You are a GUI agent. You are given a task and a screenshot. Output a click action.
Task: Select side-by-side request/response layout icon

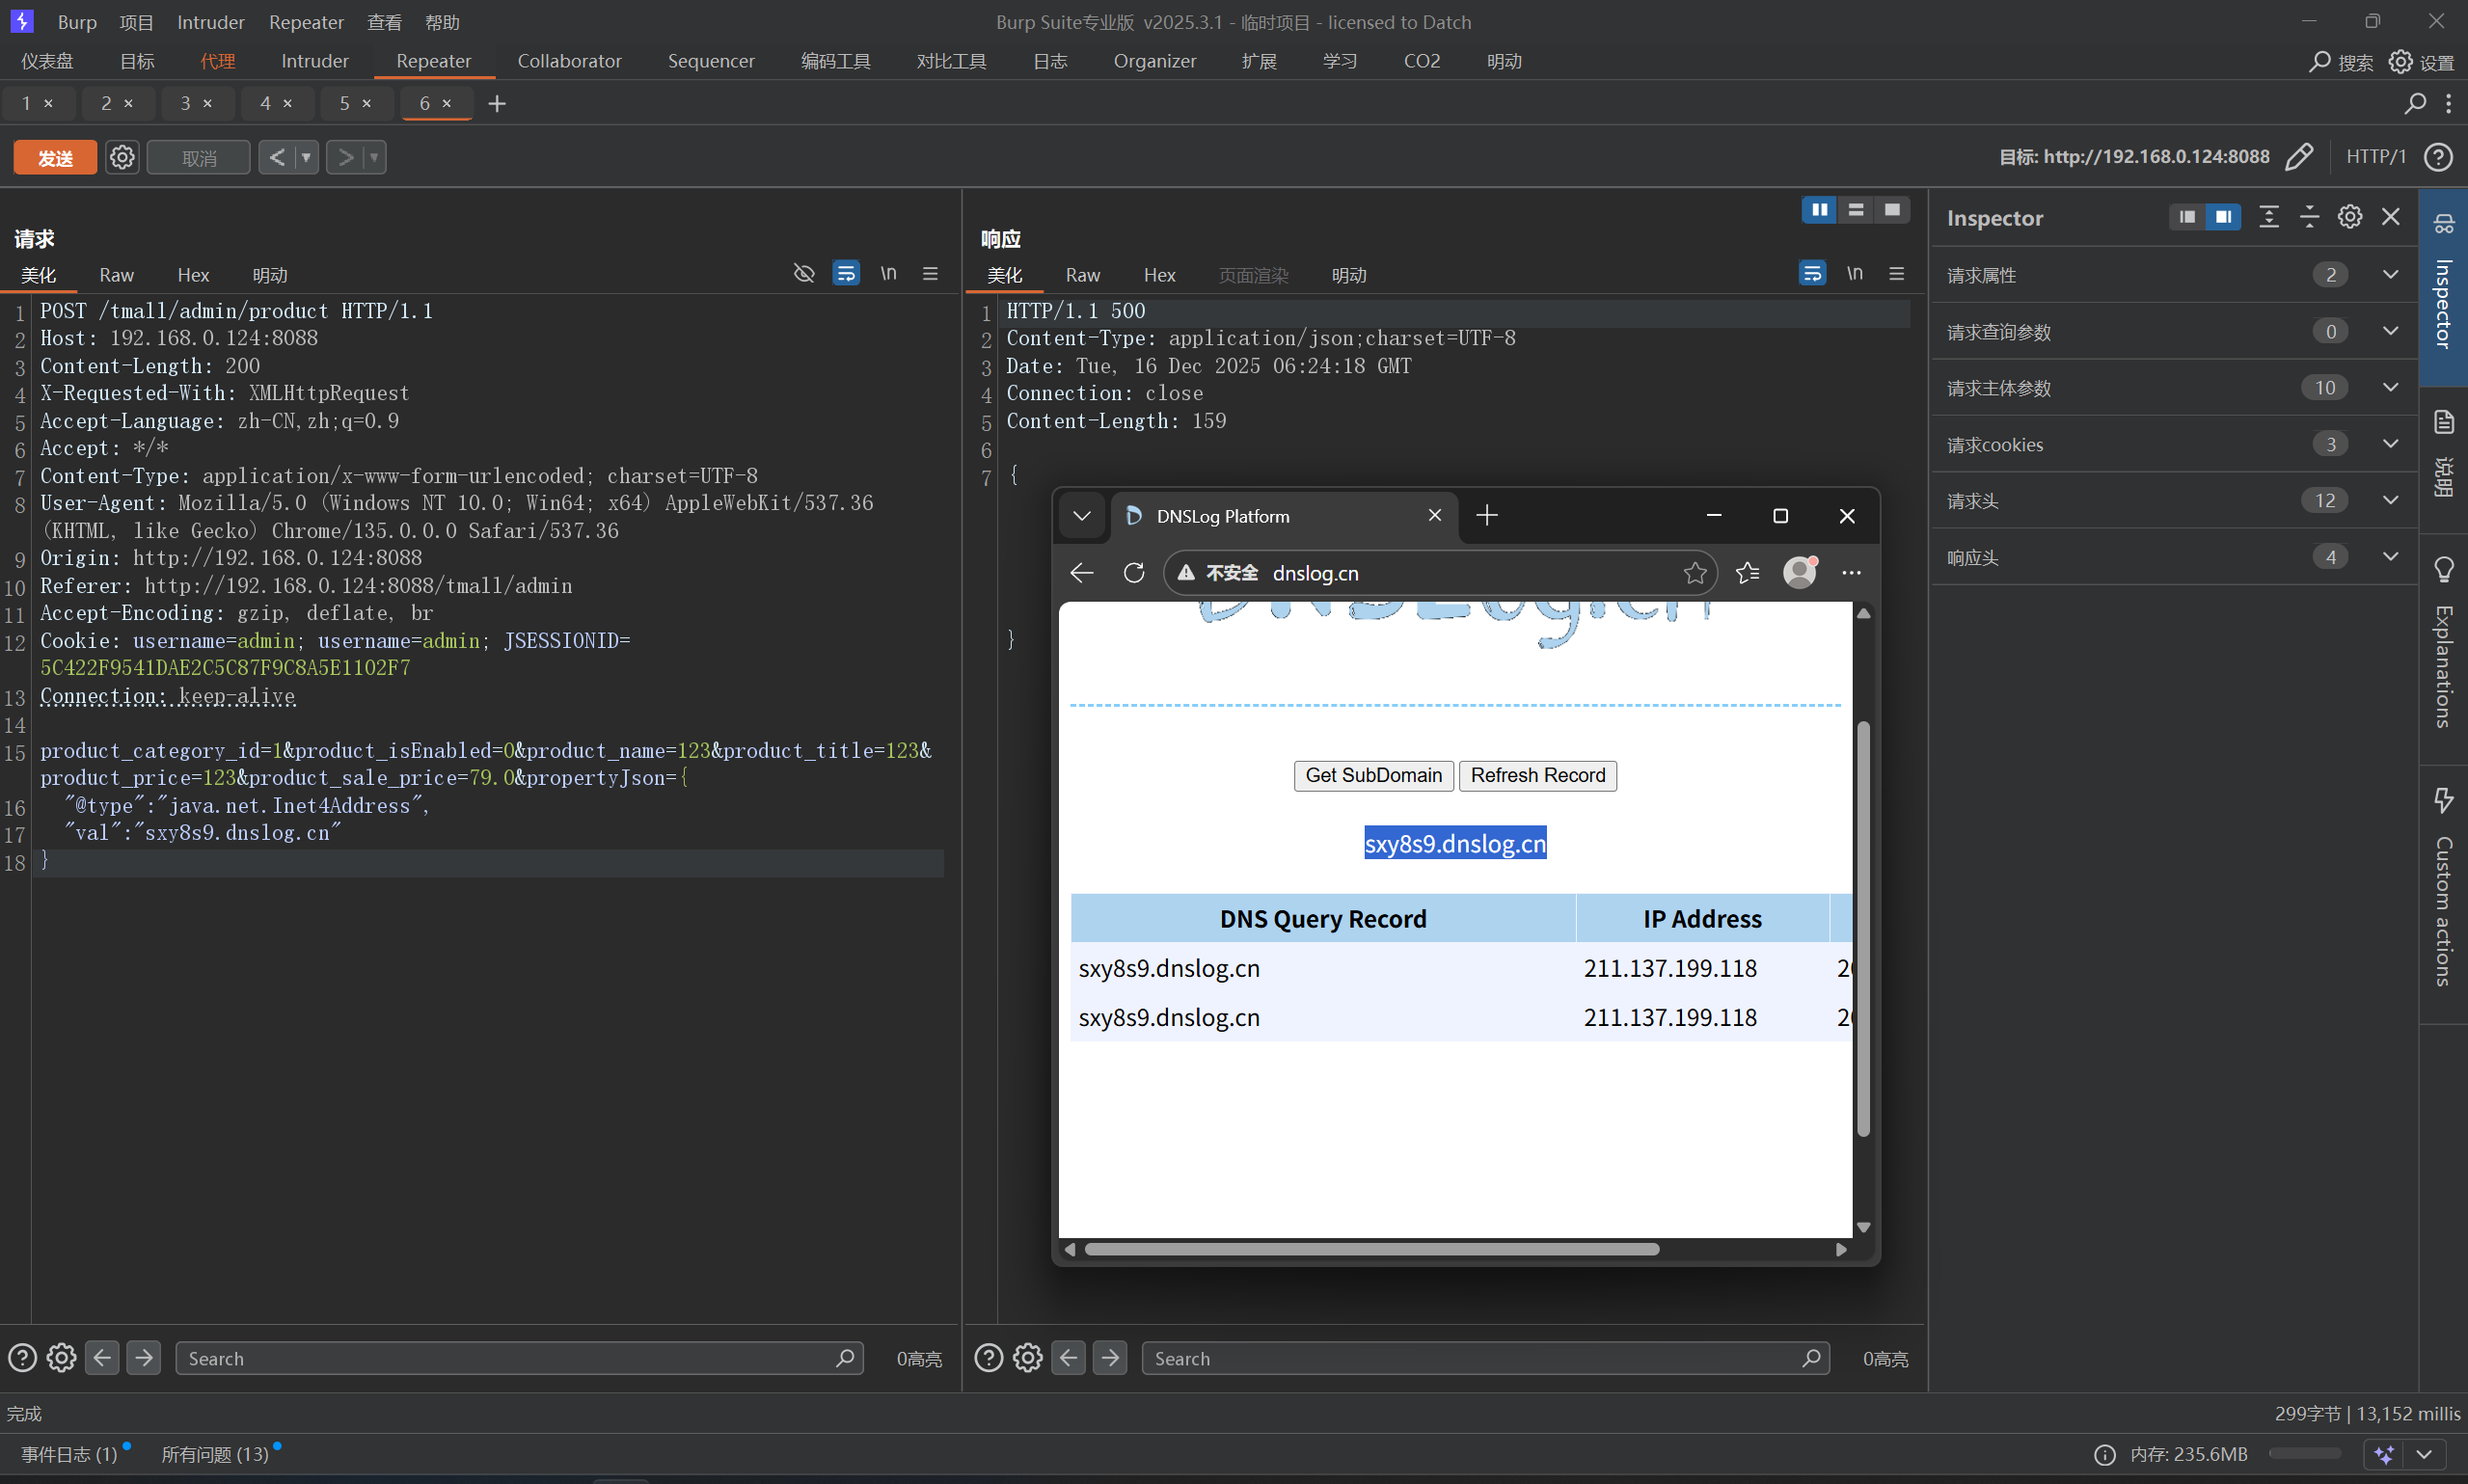1819,210
